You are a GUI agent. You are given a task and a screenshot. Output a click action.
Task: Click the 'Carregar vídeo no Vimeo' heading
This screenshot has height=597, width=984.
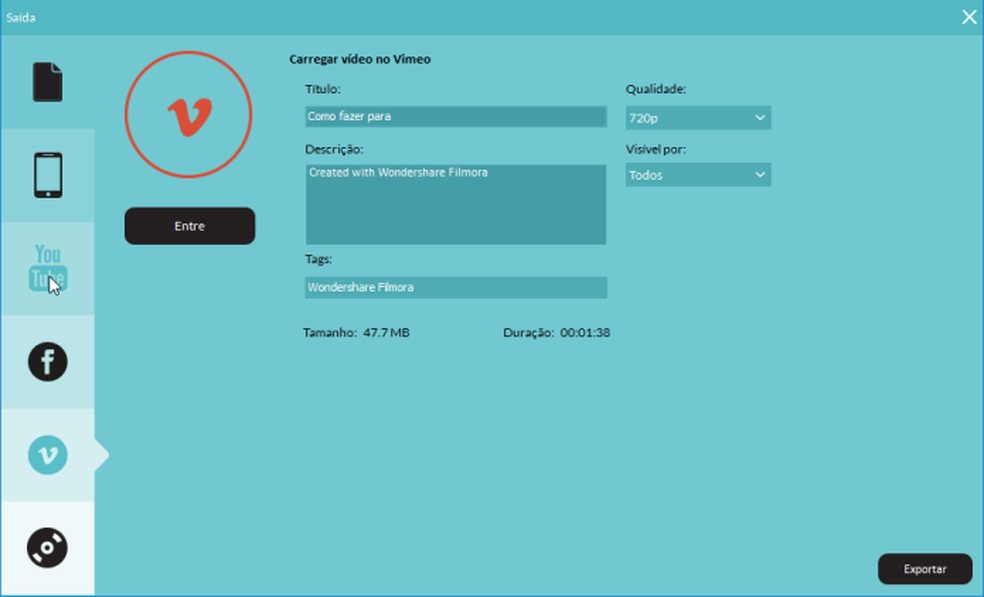coord(360,59)
